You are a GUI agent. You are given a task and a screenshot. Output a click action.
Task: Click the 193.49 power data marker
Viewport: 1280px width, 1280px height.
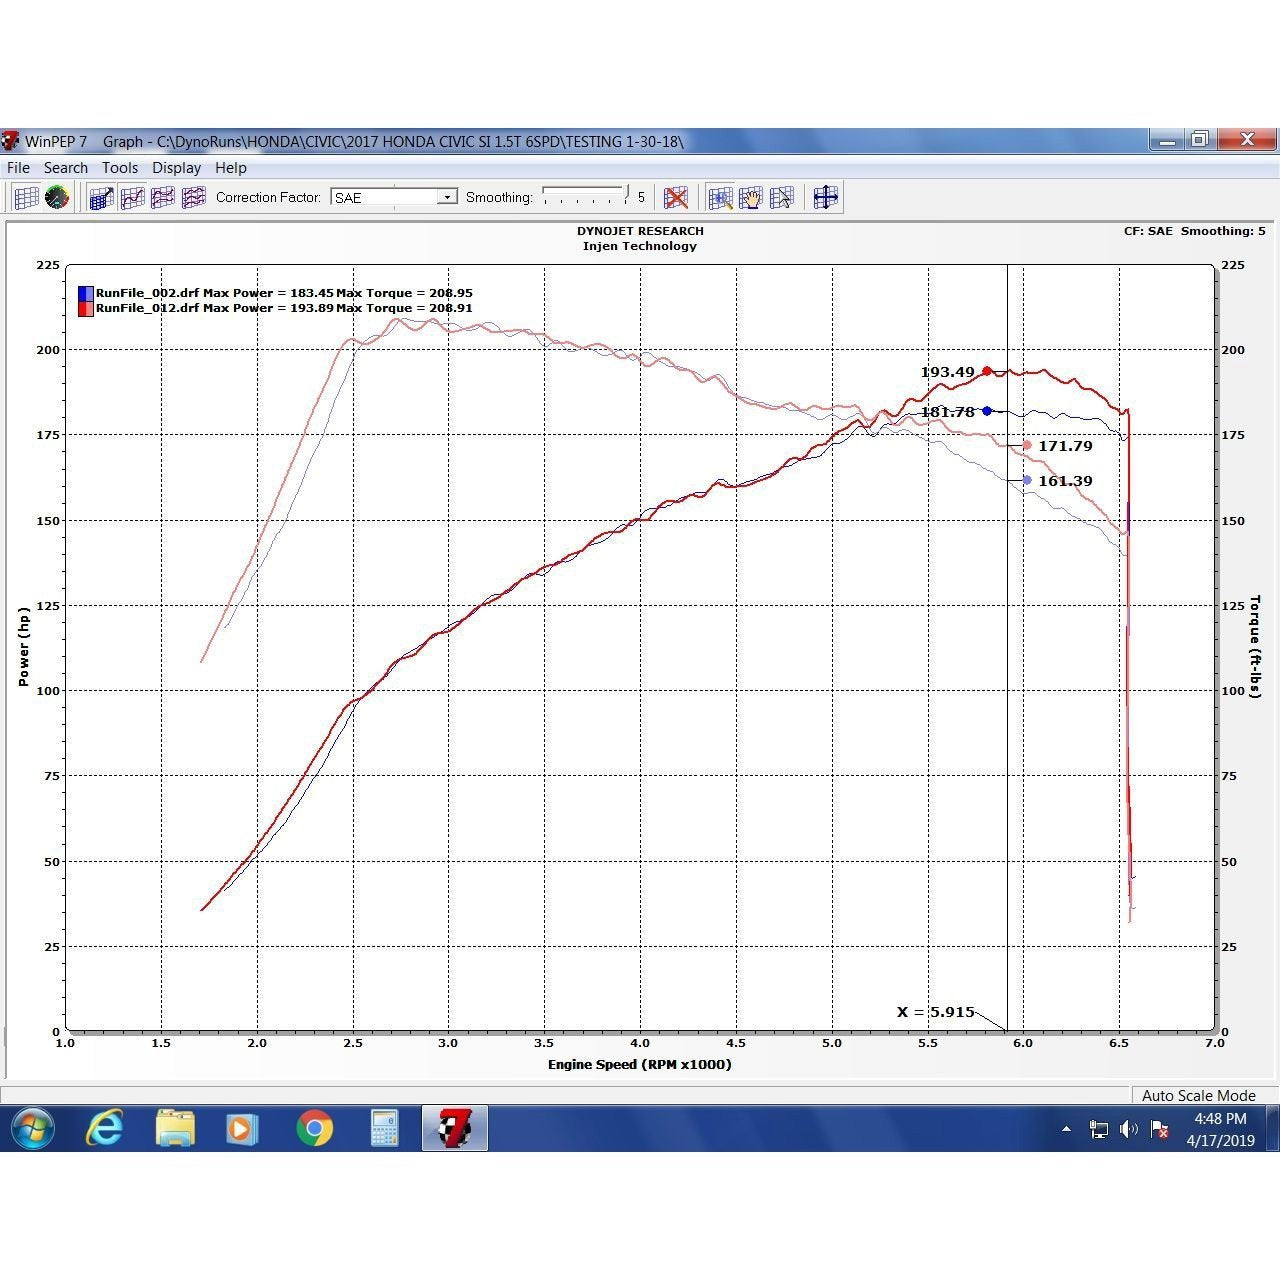pyautogui.click(x=987, y=371)
